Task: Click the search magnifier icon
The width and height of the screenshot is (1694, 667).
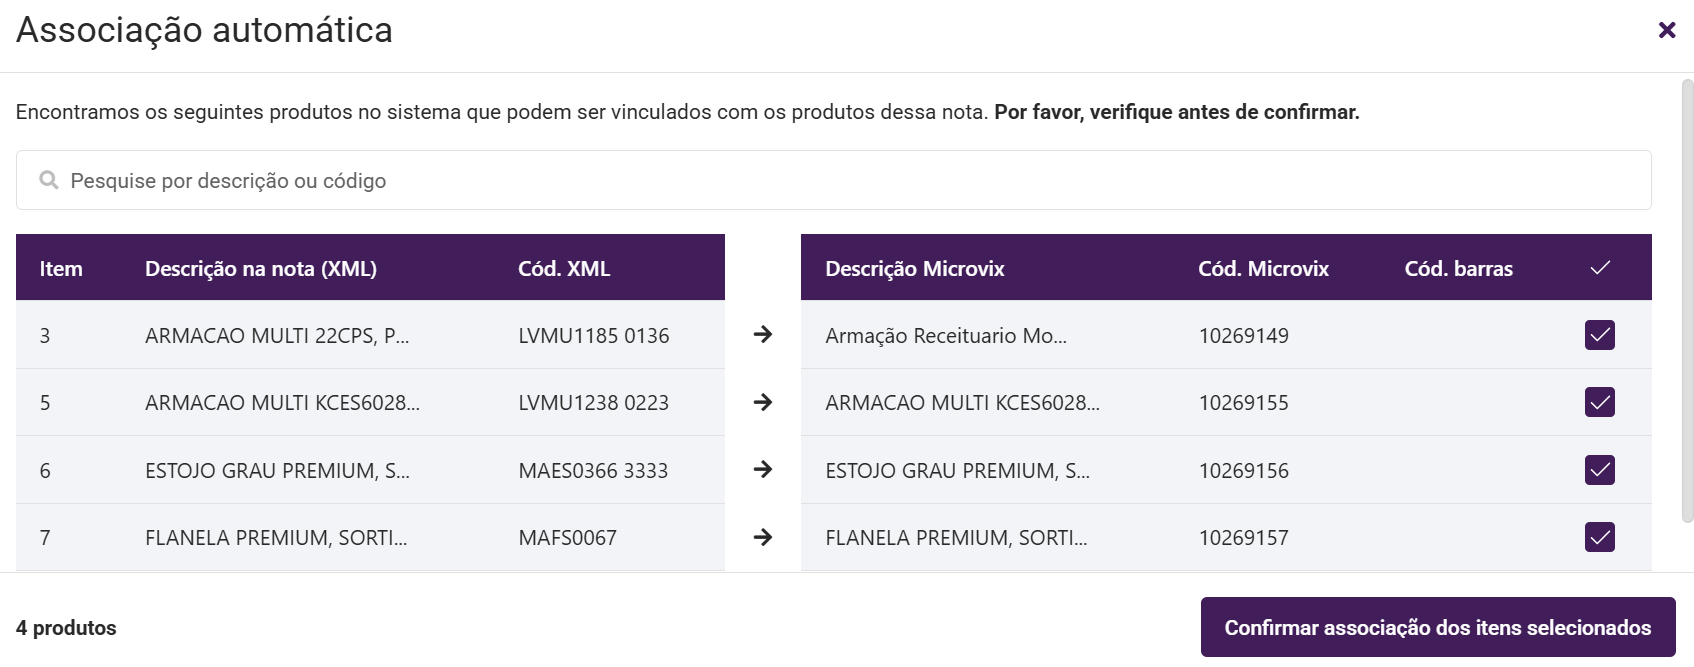Action: coord(48,180)
